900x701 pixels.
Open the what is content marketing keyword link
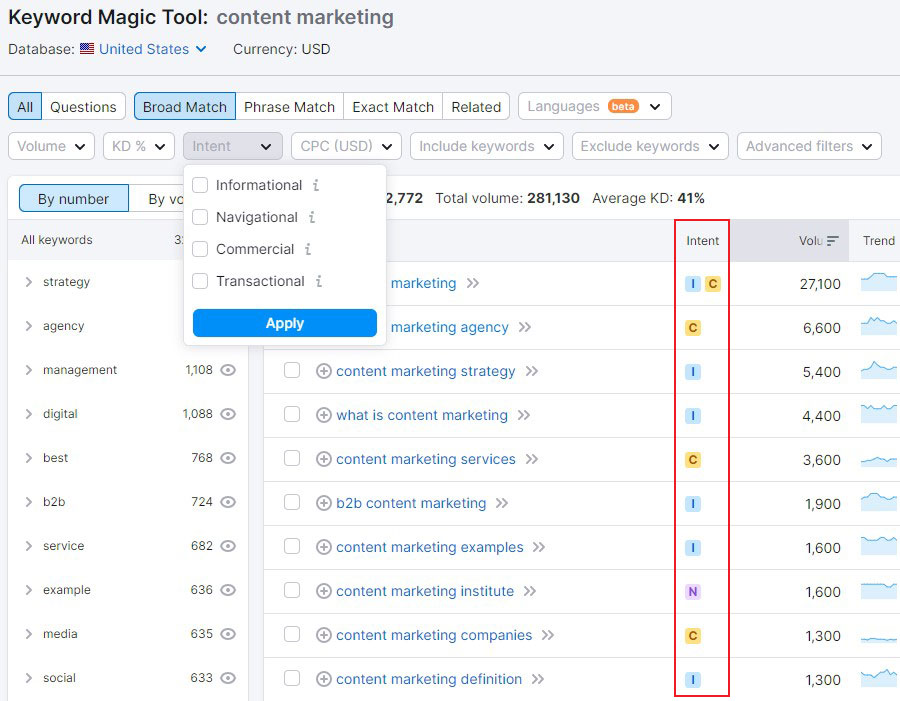point(422,415)
